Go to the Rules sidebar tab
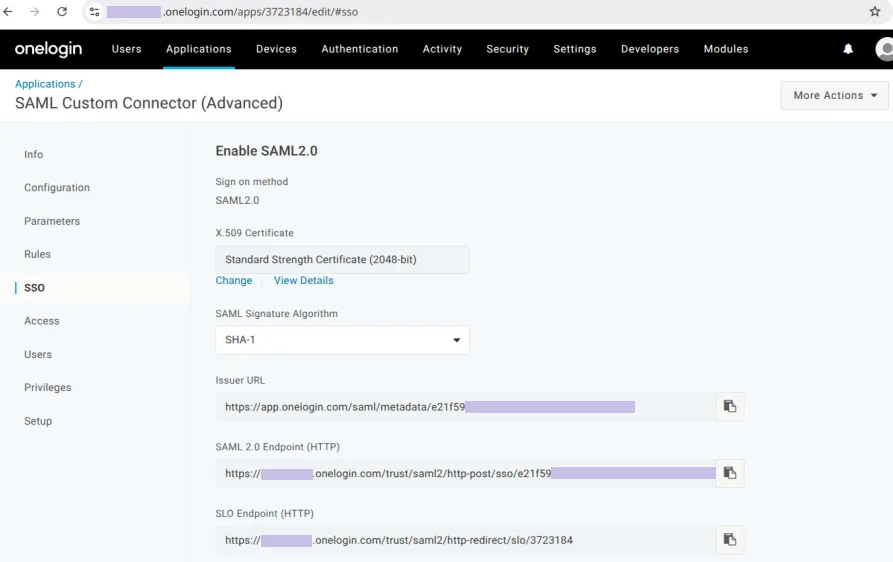This screenshot has height=562, width=893. click(38, 254)
